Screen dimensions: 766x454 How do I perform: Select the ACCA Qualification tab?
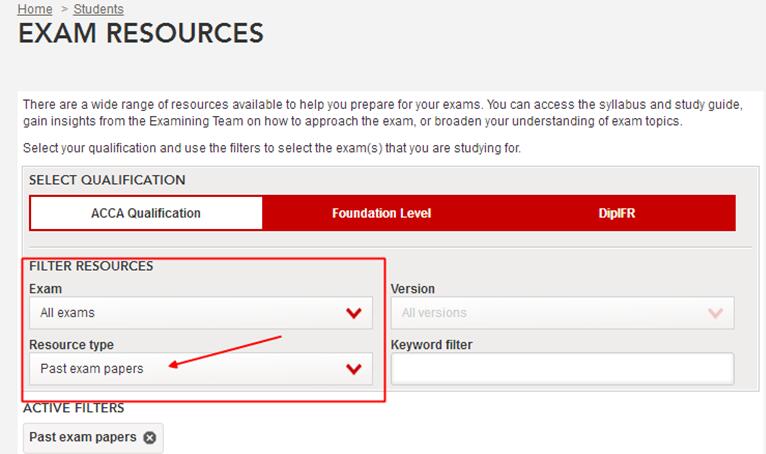(x=146, y=213)
